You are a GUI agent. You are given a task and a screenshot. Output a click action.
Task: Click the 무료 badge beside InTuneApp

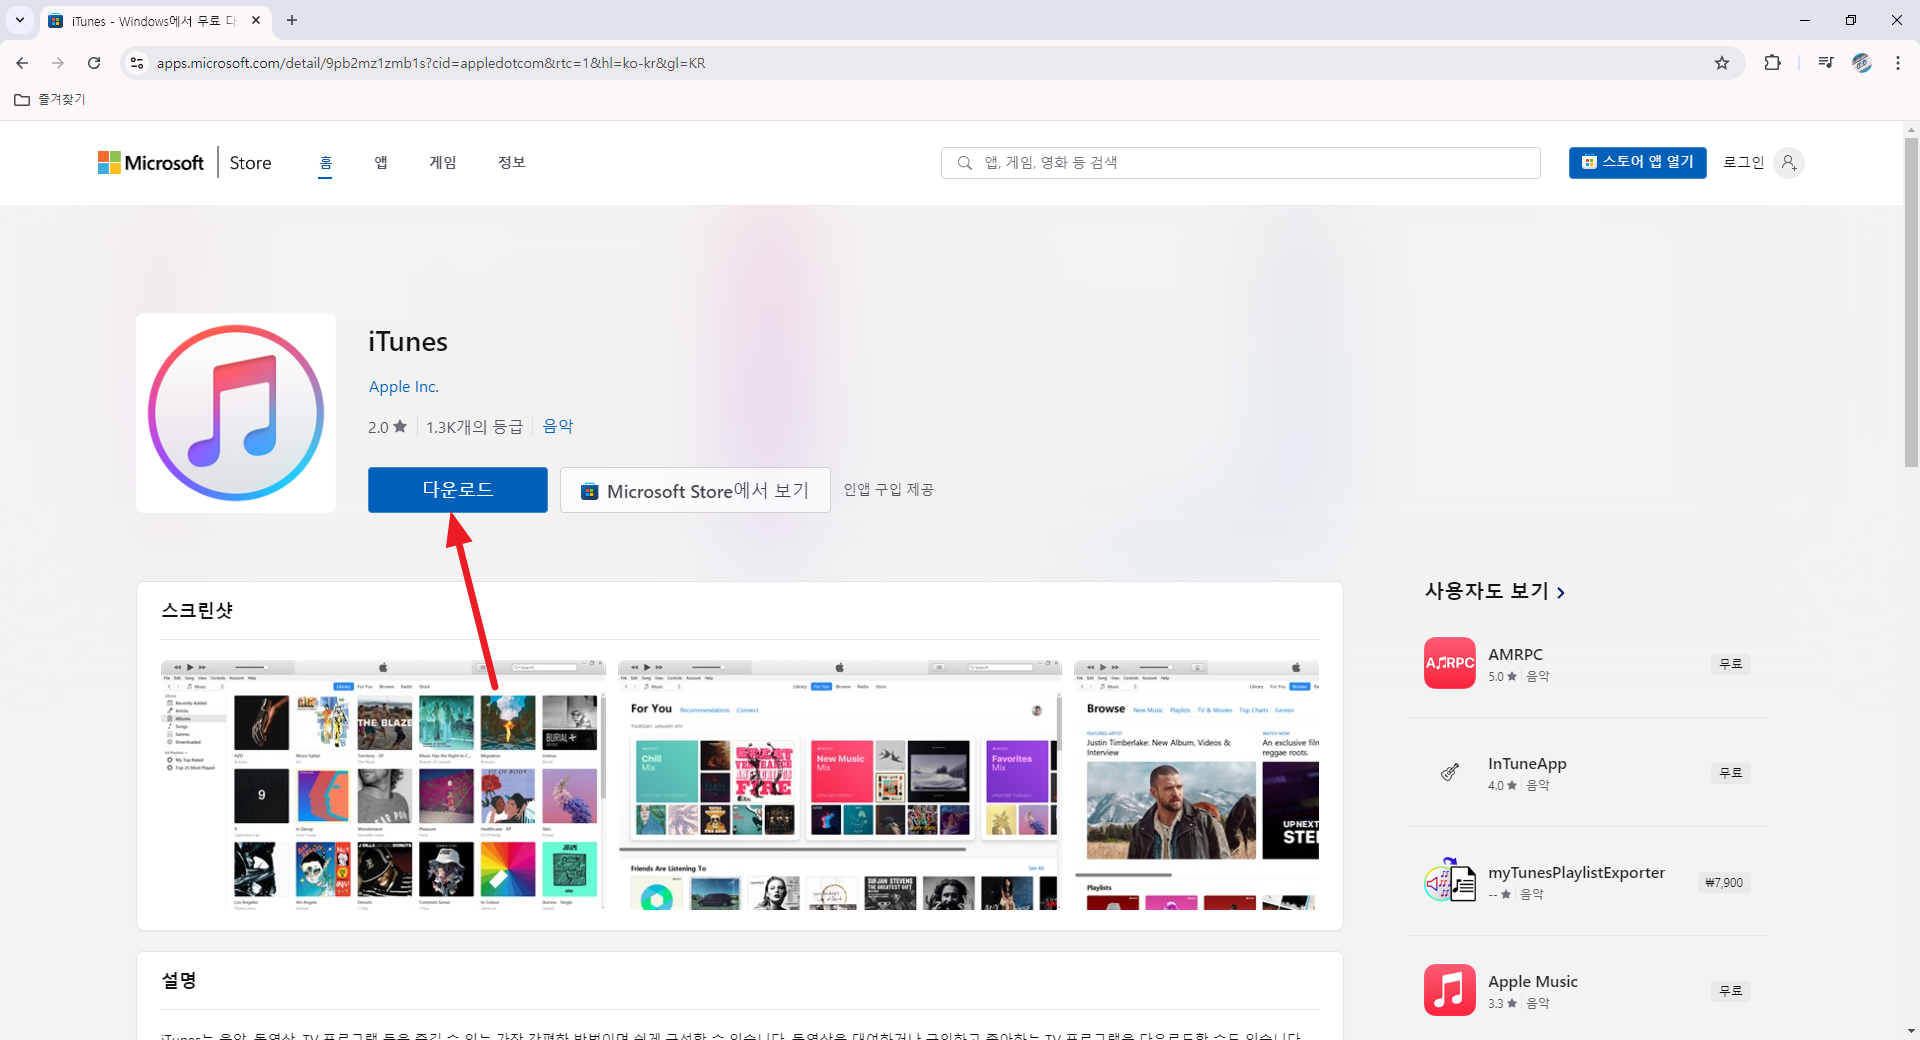point(1730,773)
